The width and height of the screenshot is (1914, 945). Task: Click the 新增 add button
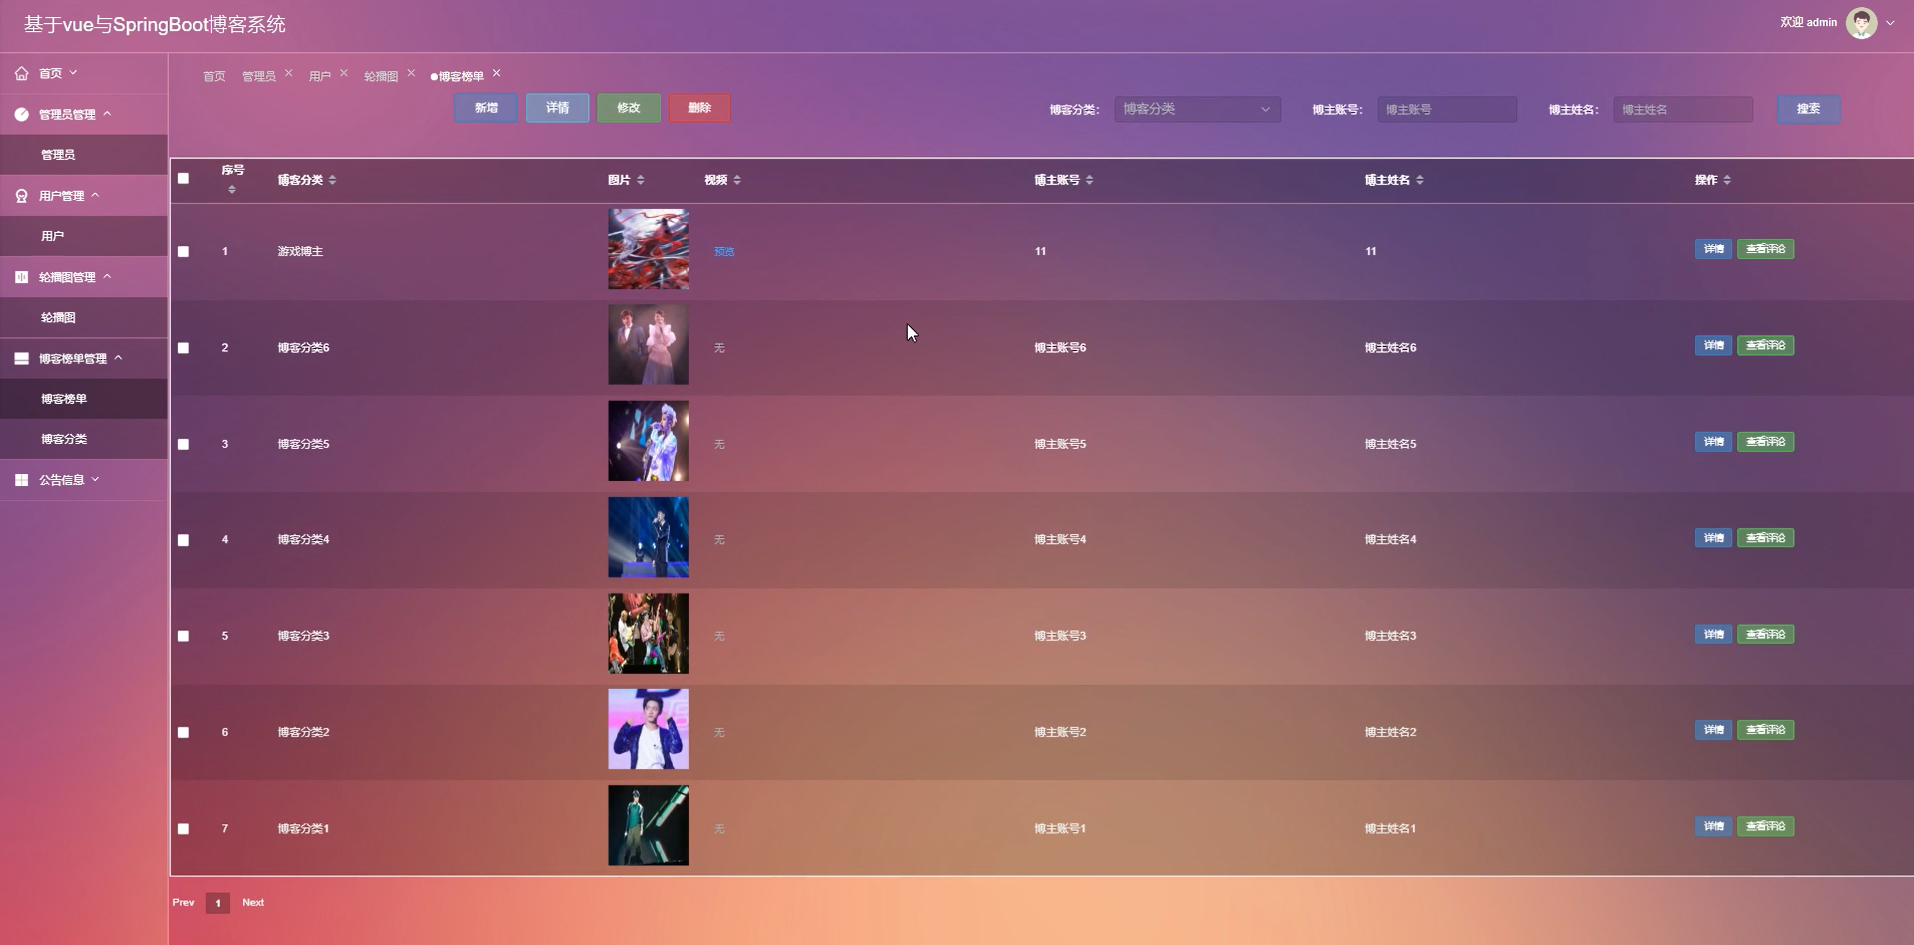coord(486,108)
